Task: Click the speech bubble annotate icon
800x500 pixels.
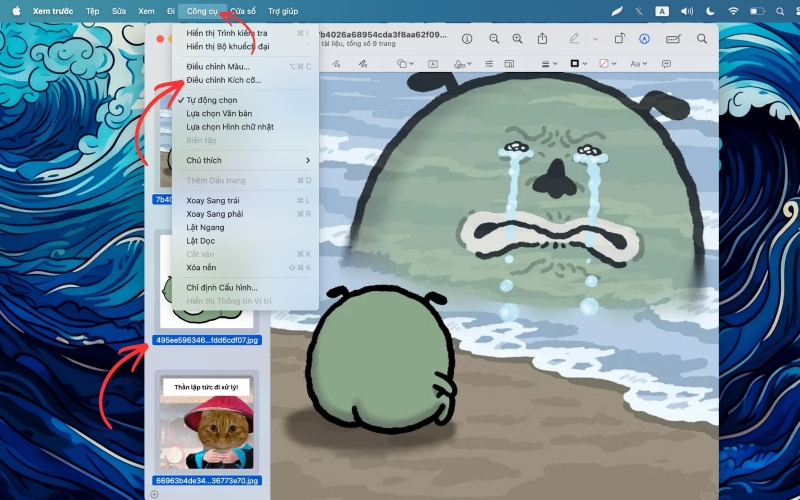Action: click(x=666, y=64)
